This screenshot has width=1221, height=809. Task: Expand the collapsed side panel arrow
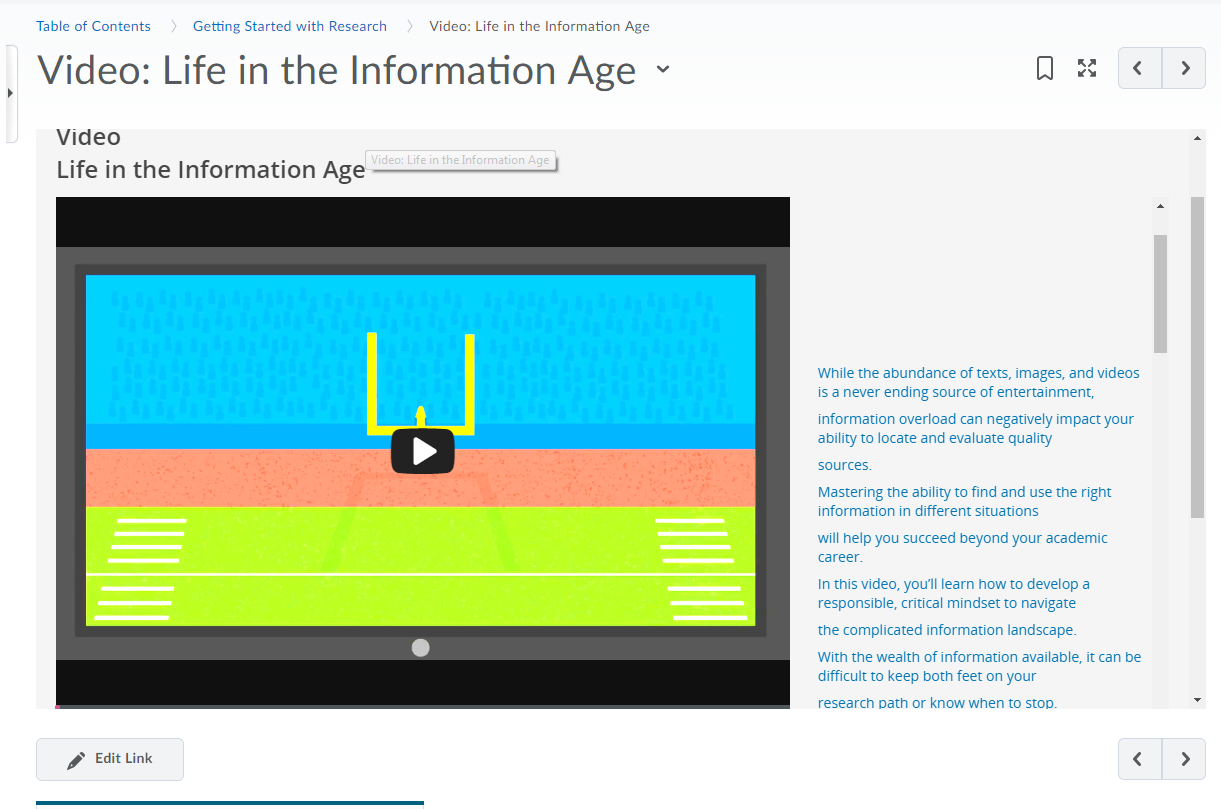click(10, 93)
